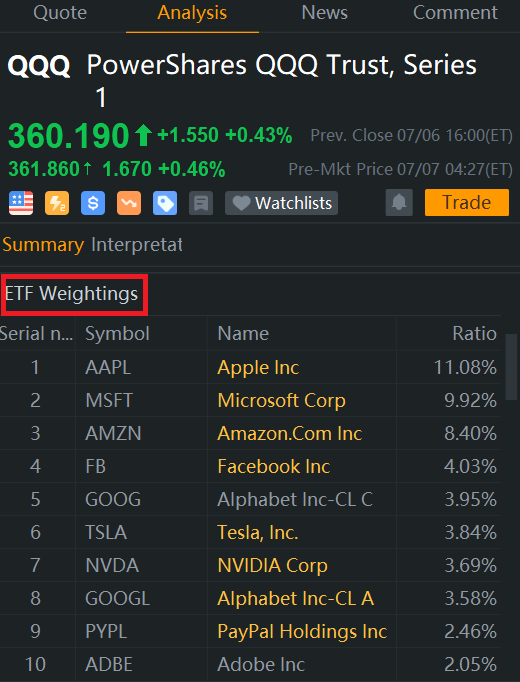Image resolution: width=520 pixels, height=682 pixels.
Task: Click the holdings table scrollbar thumb
Action: 511,367
